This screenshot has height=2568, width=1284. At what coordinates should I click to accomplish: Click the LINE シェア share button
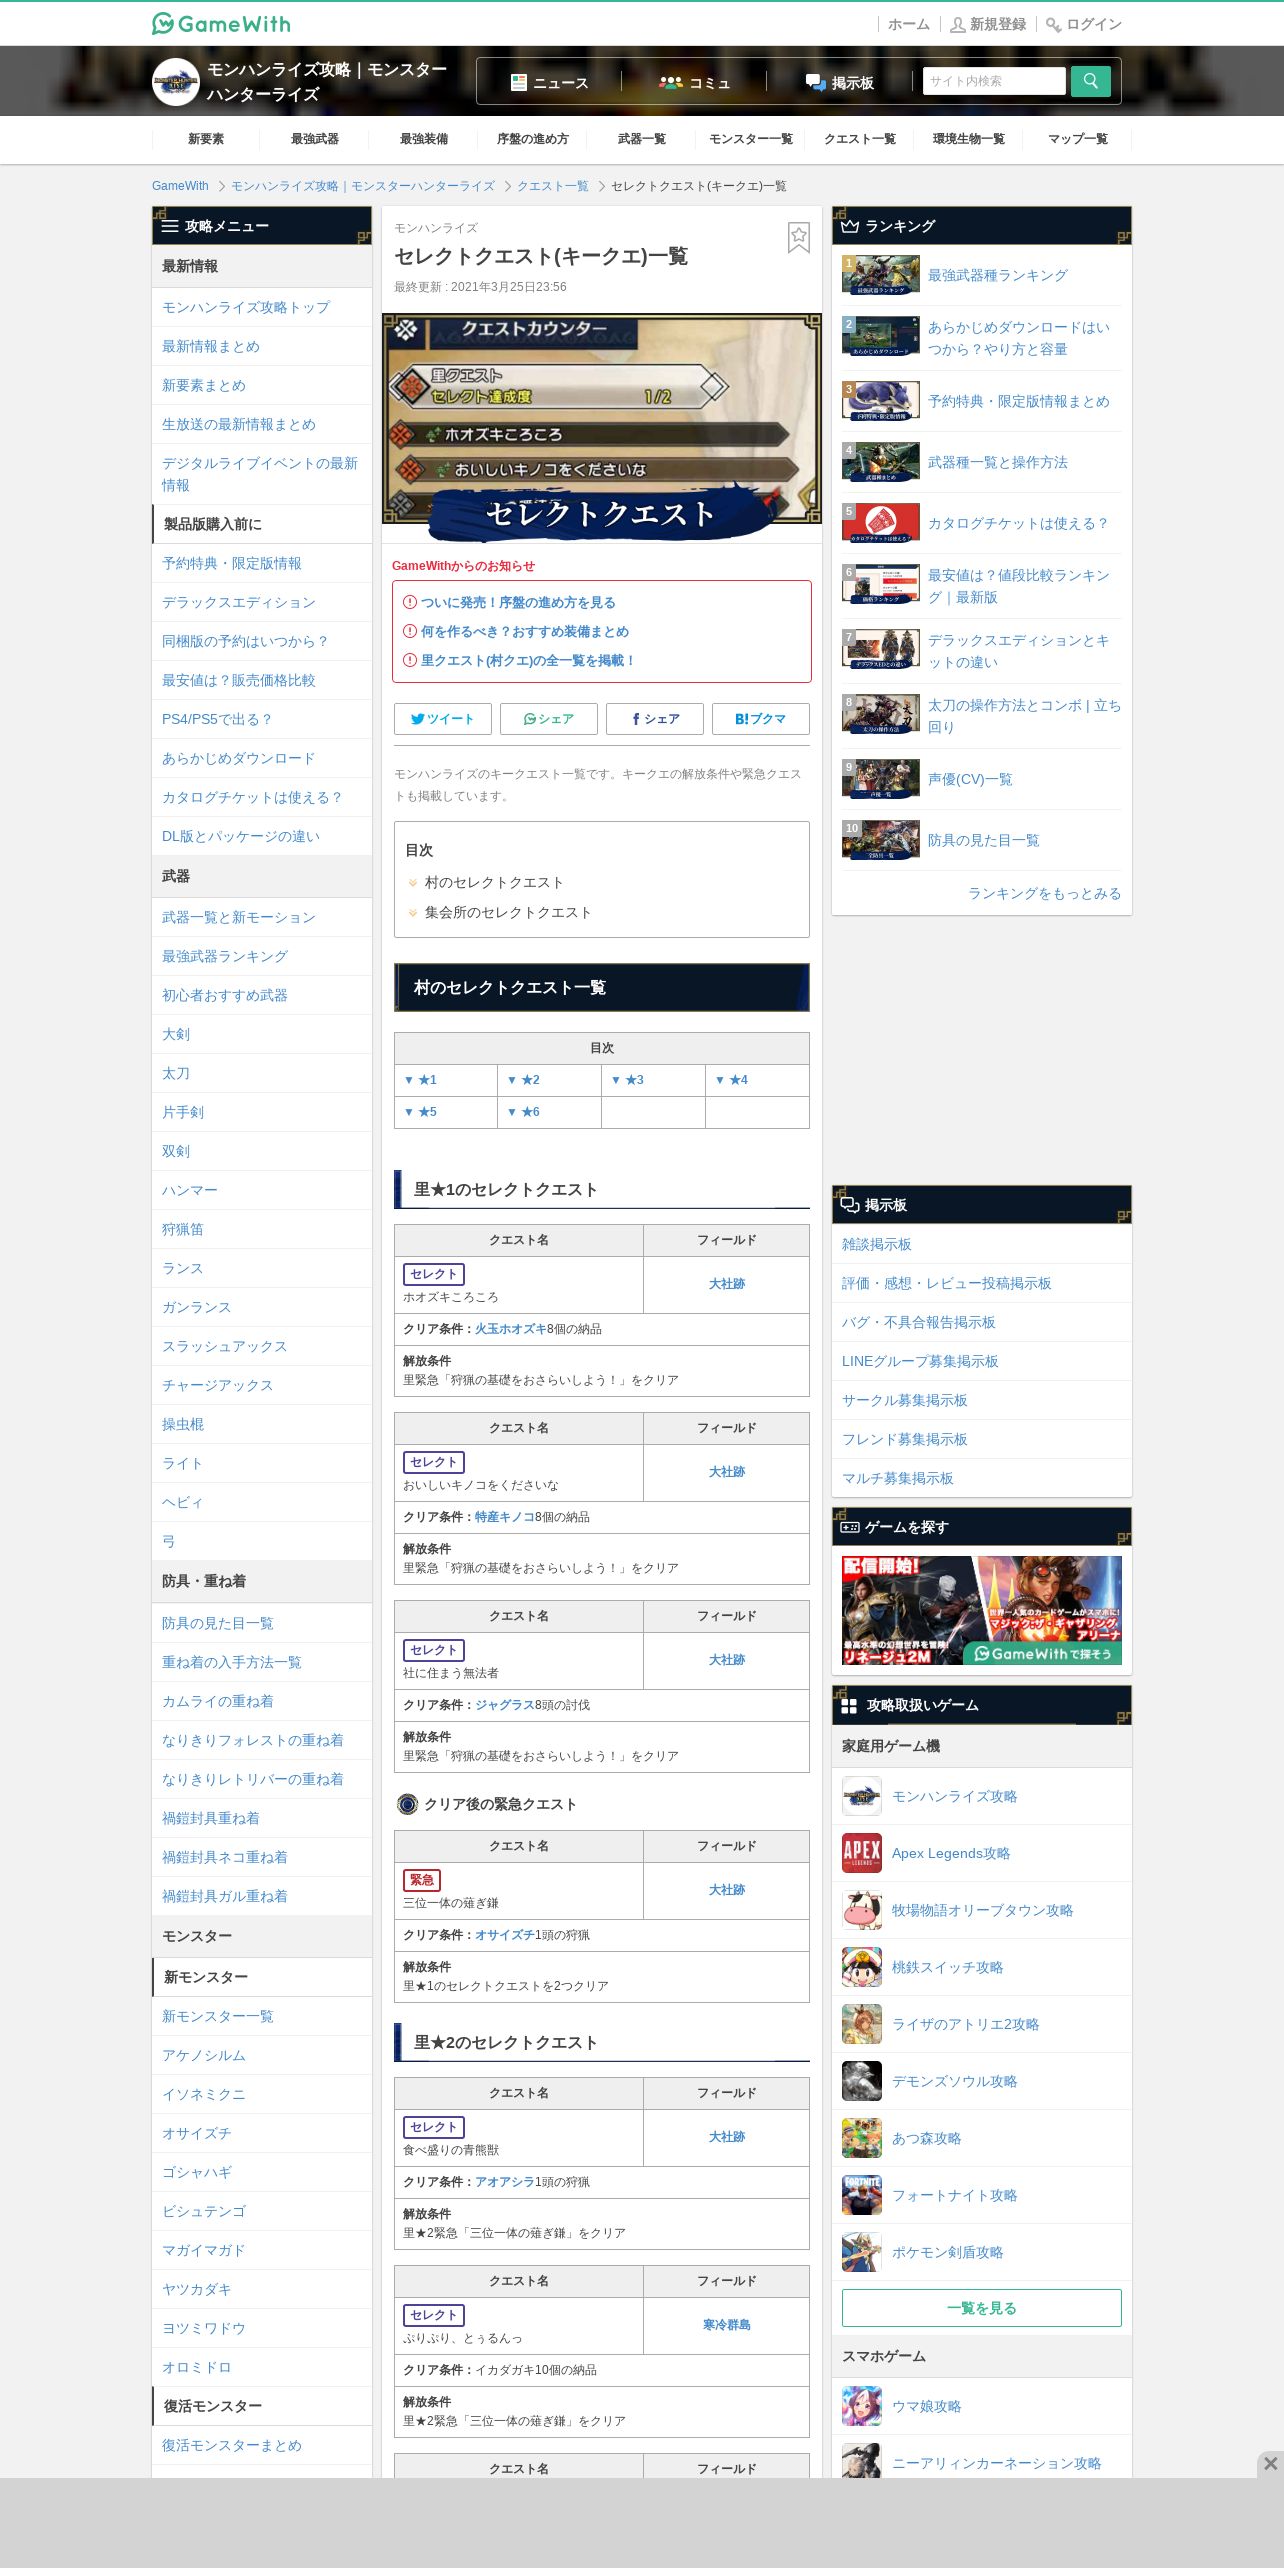(549, 719)
